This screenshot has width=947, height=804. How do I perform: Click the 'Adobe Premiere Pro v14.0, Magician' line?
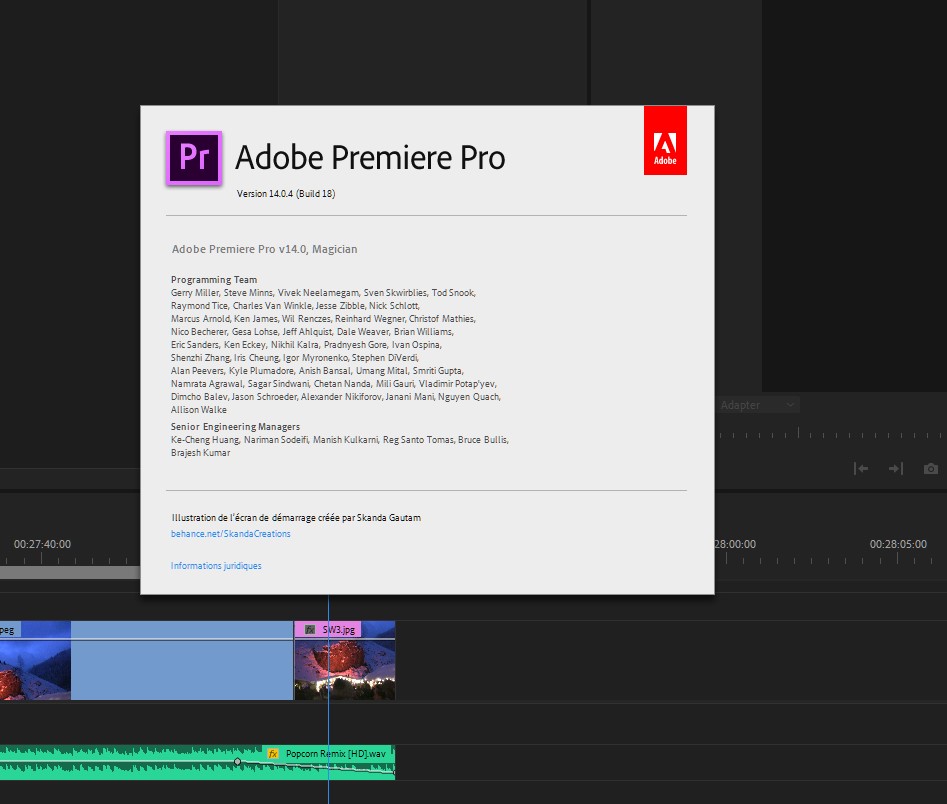(x=265, y=249)
